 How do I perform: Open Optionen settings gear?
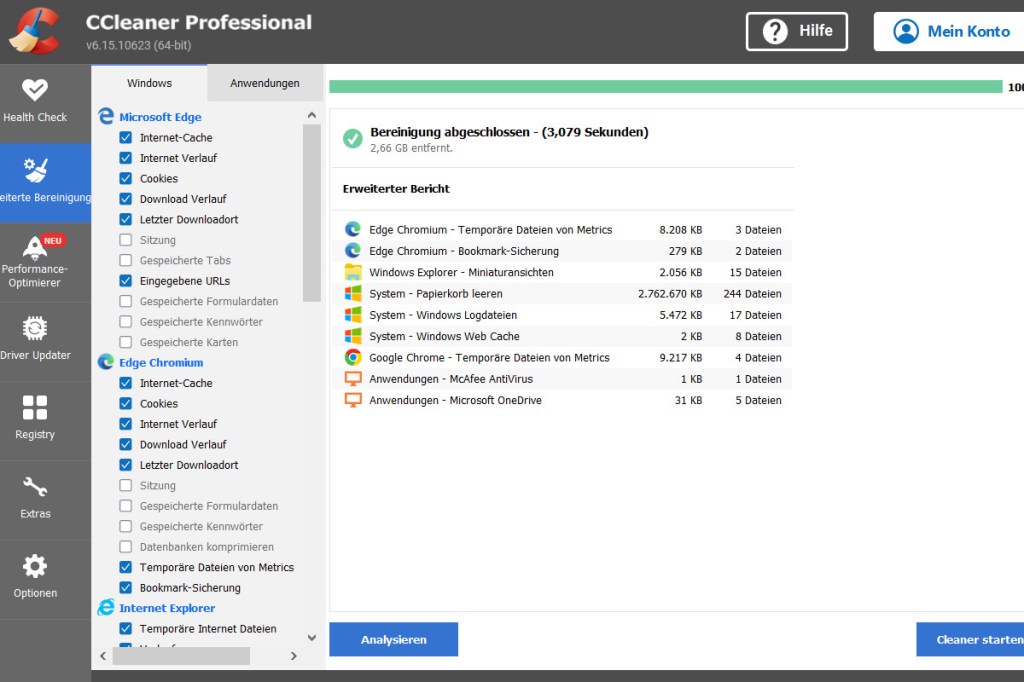coord(35,566)
